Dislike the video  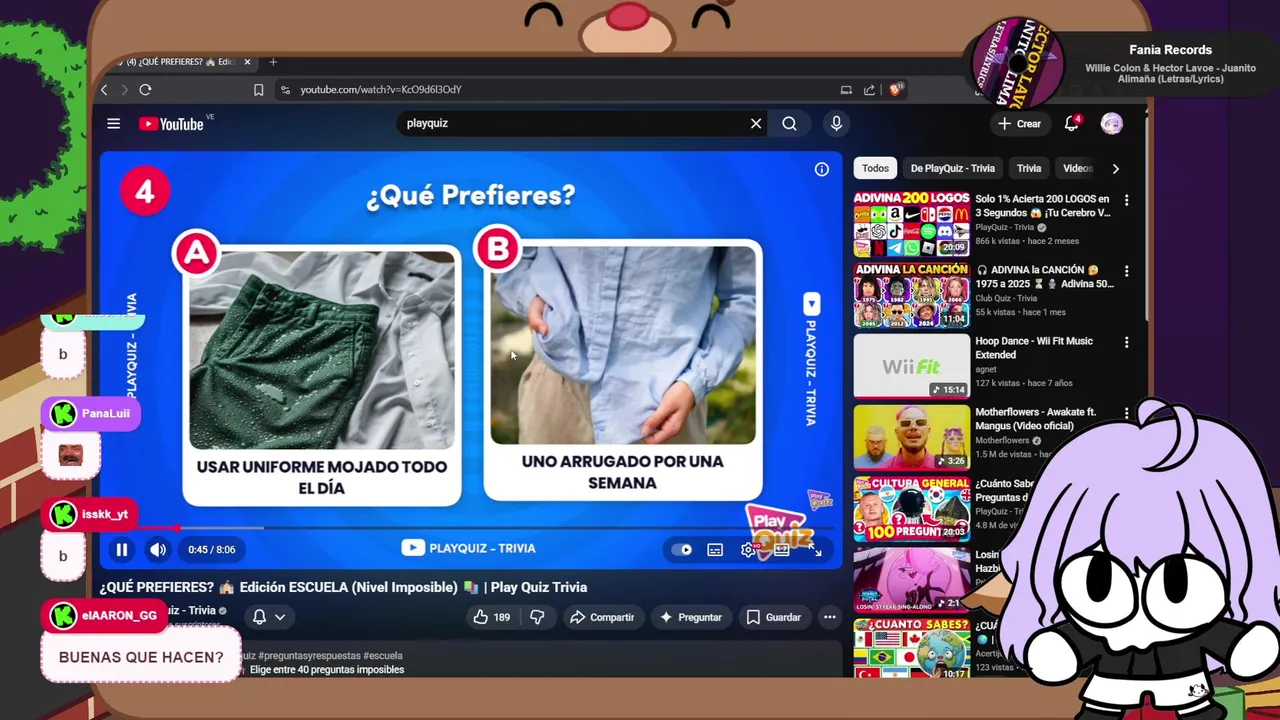click(x=537, y=617)
